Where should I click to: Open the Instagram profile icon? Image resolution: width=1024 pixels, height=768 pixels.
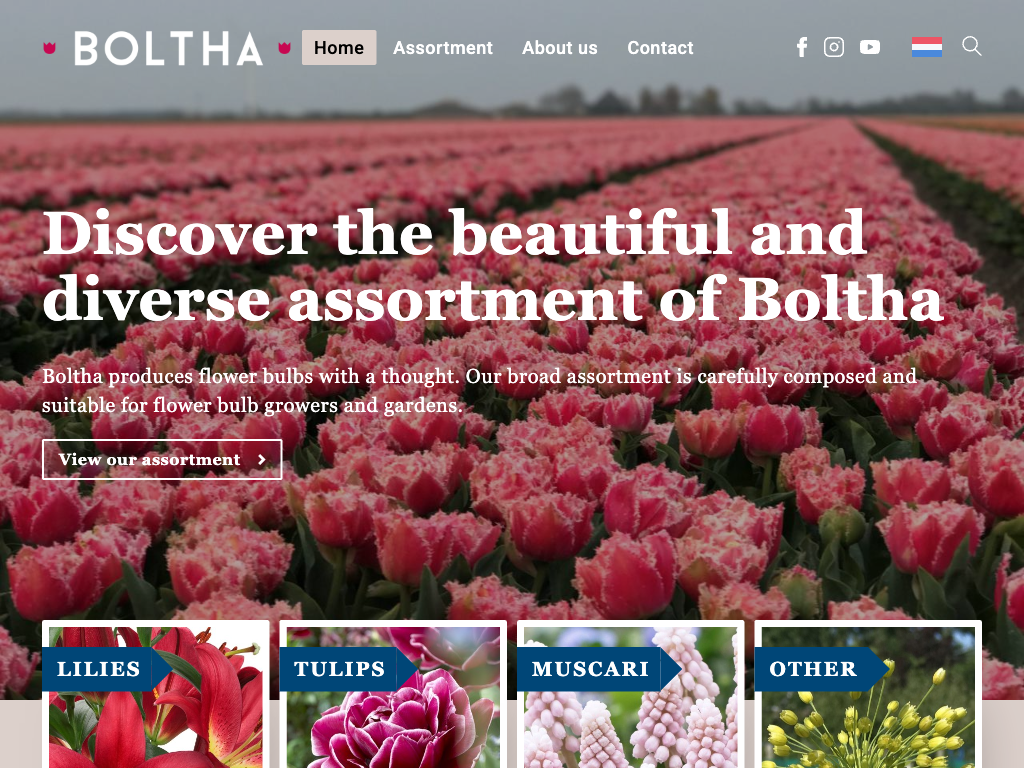834,47
